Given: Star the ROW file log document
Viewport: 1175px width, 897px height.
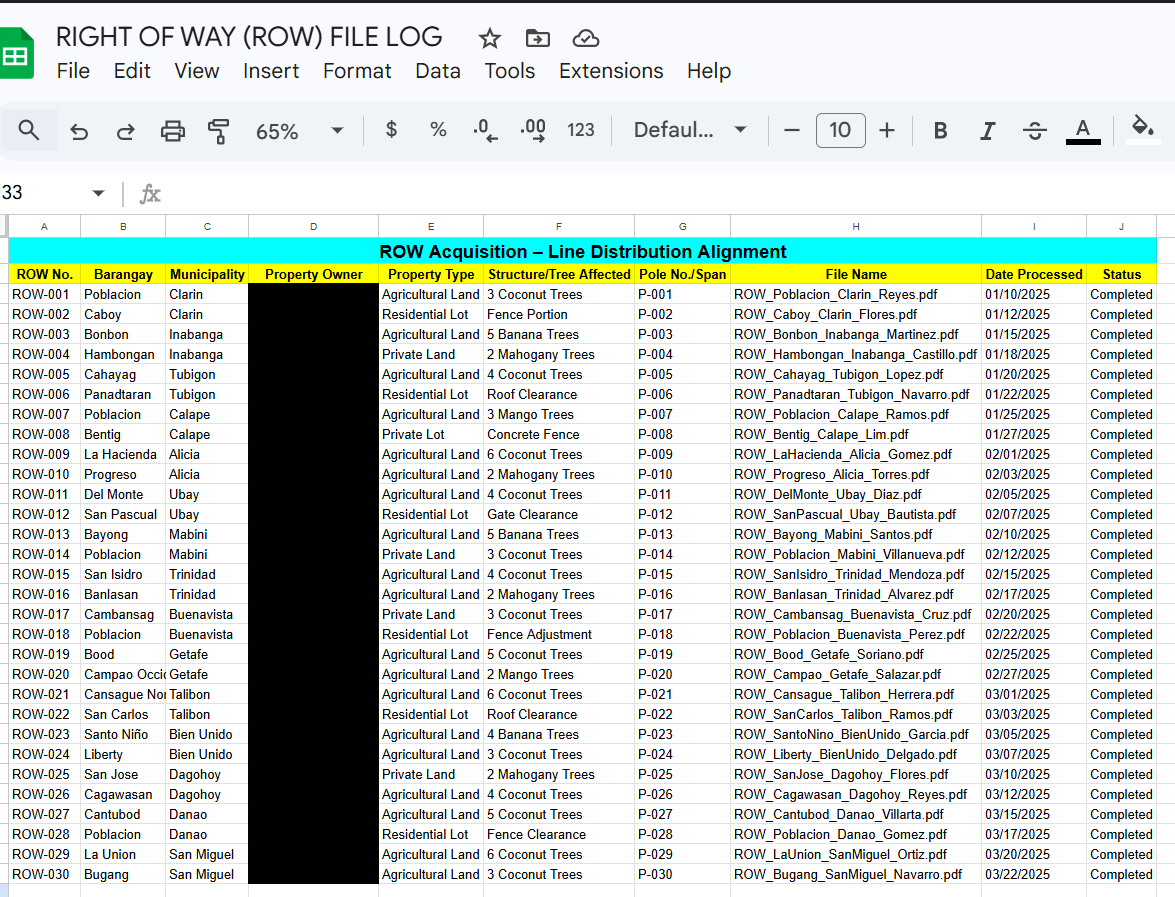Looking at the screenshot, I should 489,38.
